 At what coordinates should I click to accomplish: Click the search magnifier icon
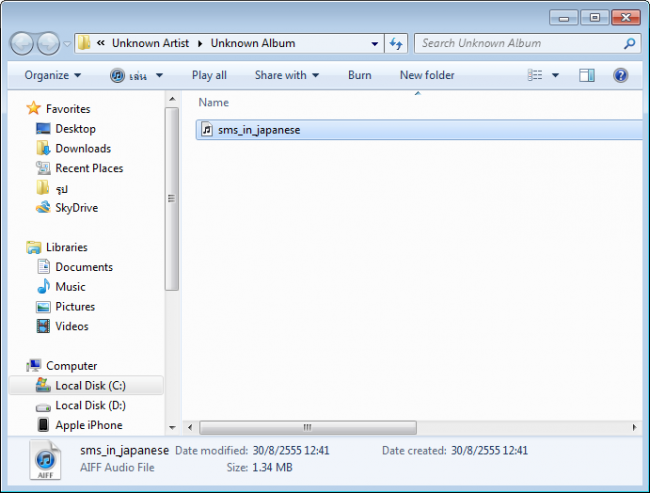click(630, 43)
